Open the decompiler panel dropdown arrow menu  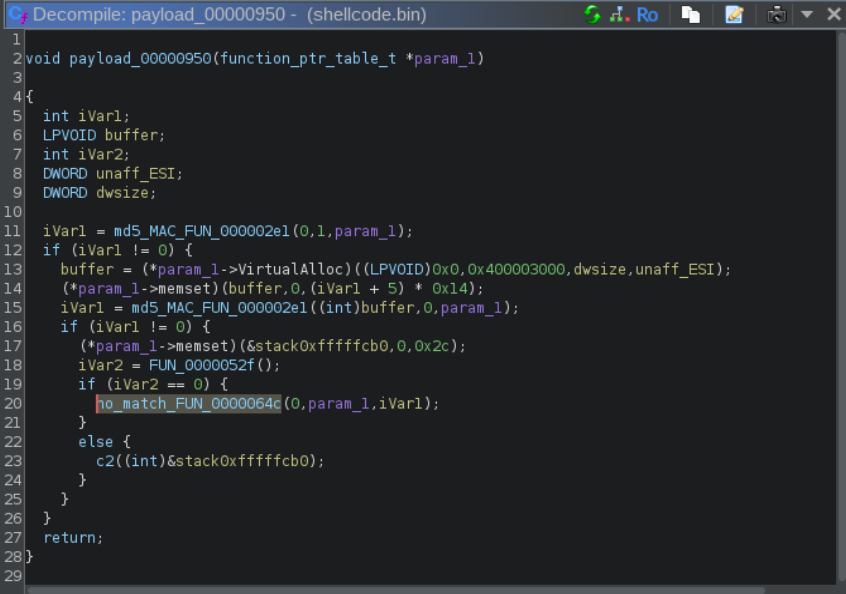(807, 15)
